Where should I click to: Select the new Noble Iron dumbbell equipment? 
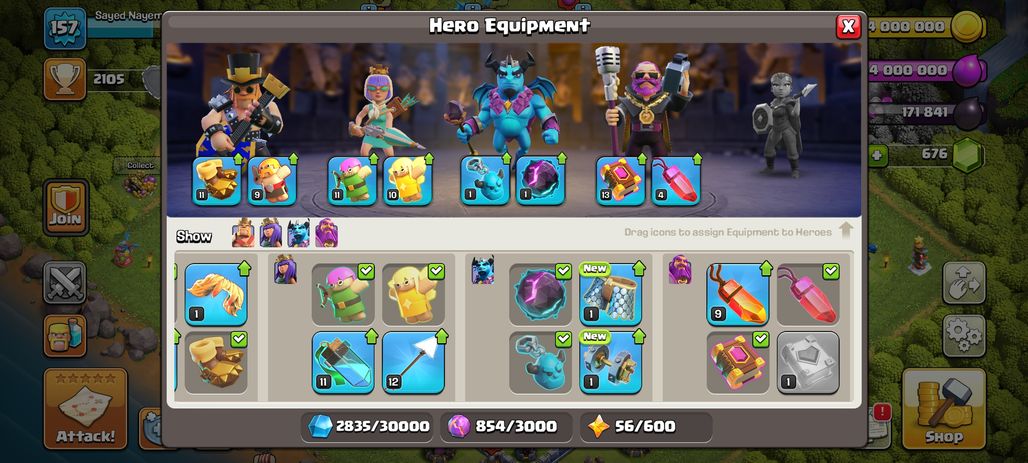click(610, 362)
